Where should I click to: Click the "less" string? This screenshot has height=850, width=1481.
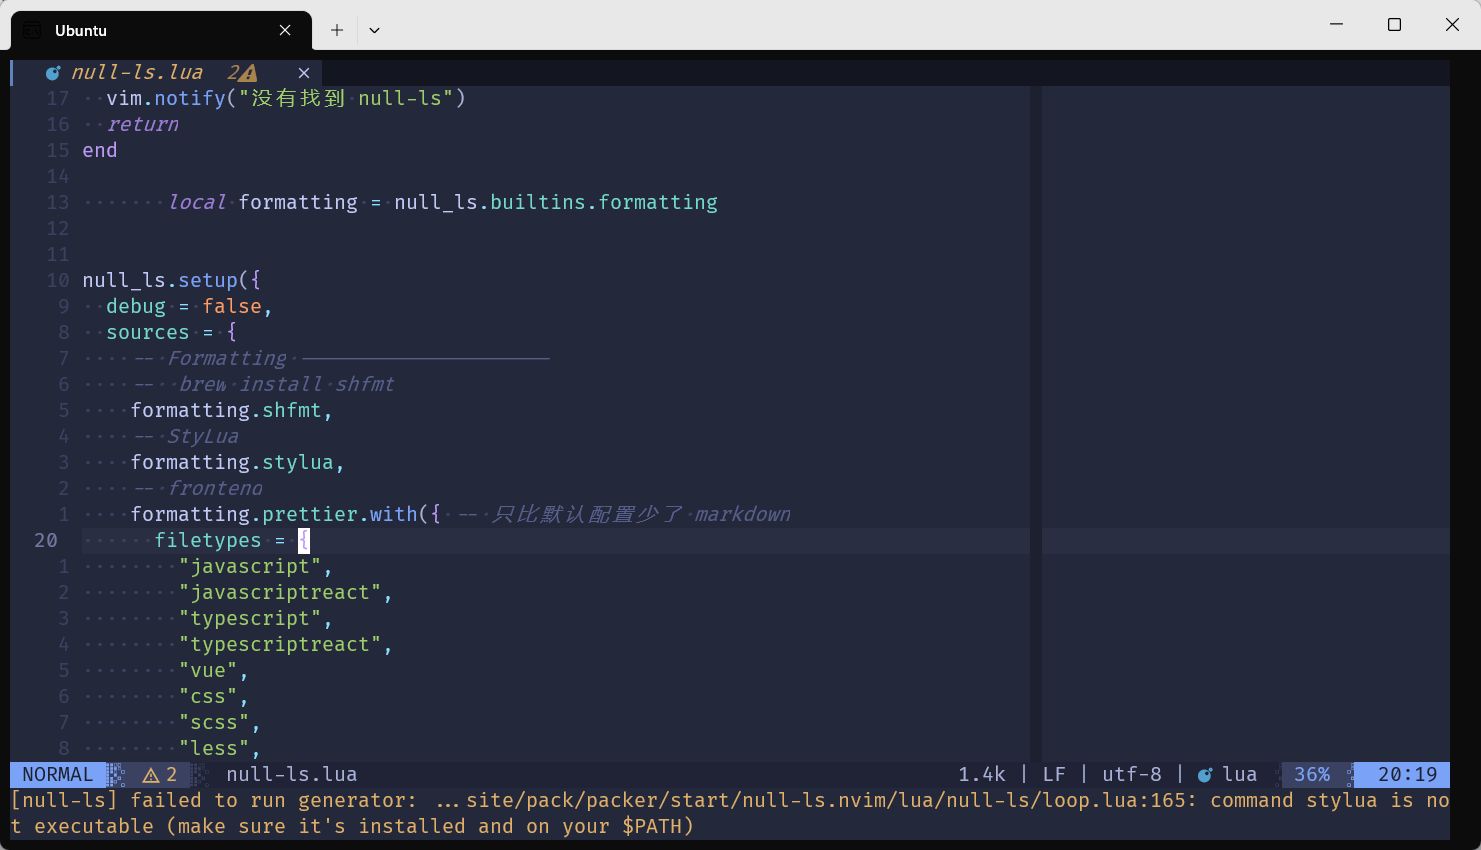pyautogui.click(x=214, y=748)
